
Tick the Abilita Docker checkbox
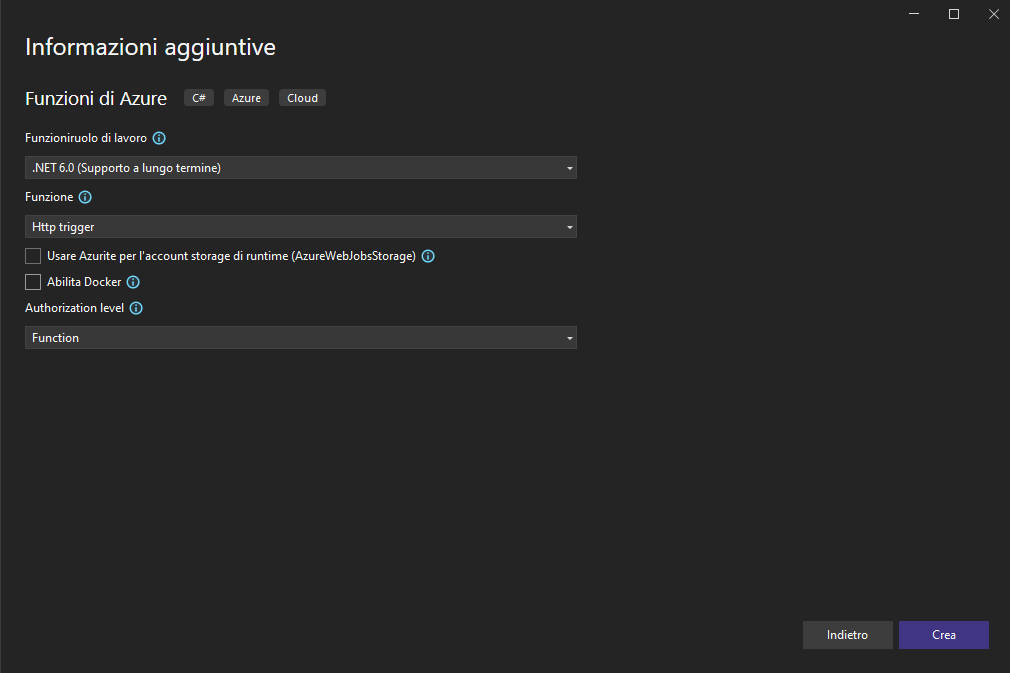click(x=33, y=282)
